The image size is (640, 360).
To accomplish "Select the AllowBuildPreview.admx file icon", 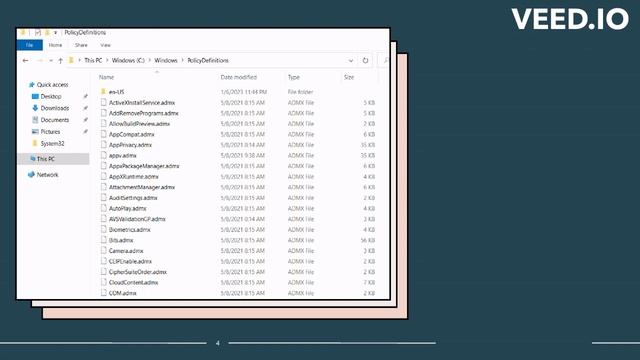I will click(x=104, y=124).
